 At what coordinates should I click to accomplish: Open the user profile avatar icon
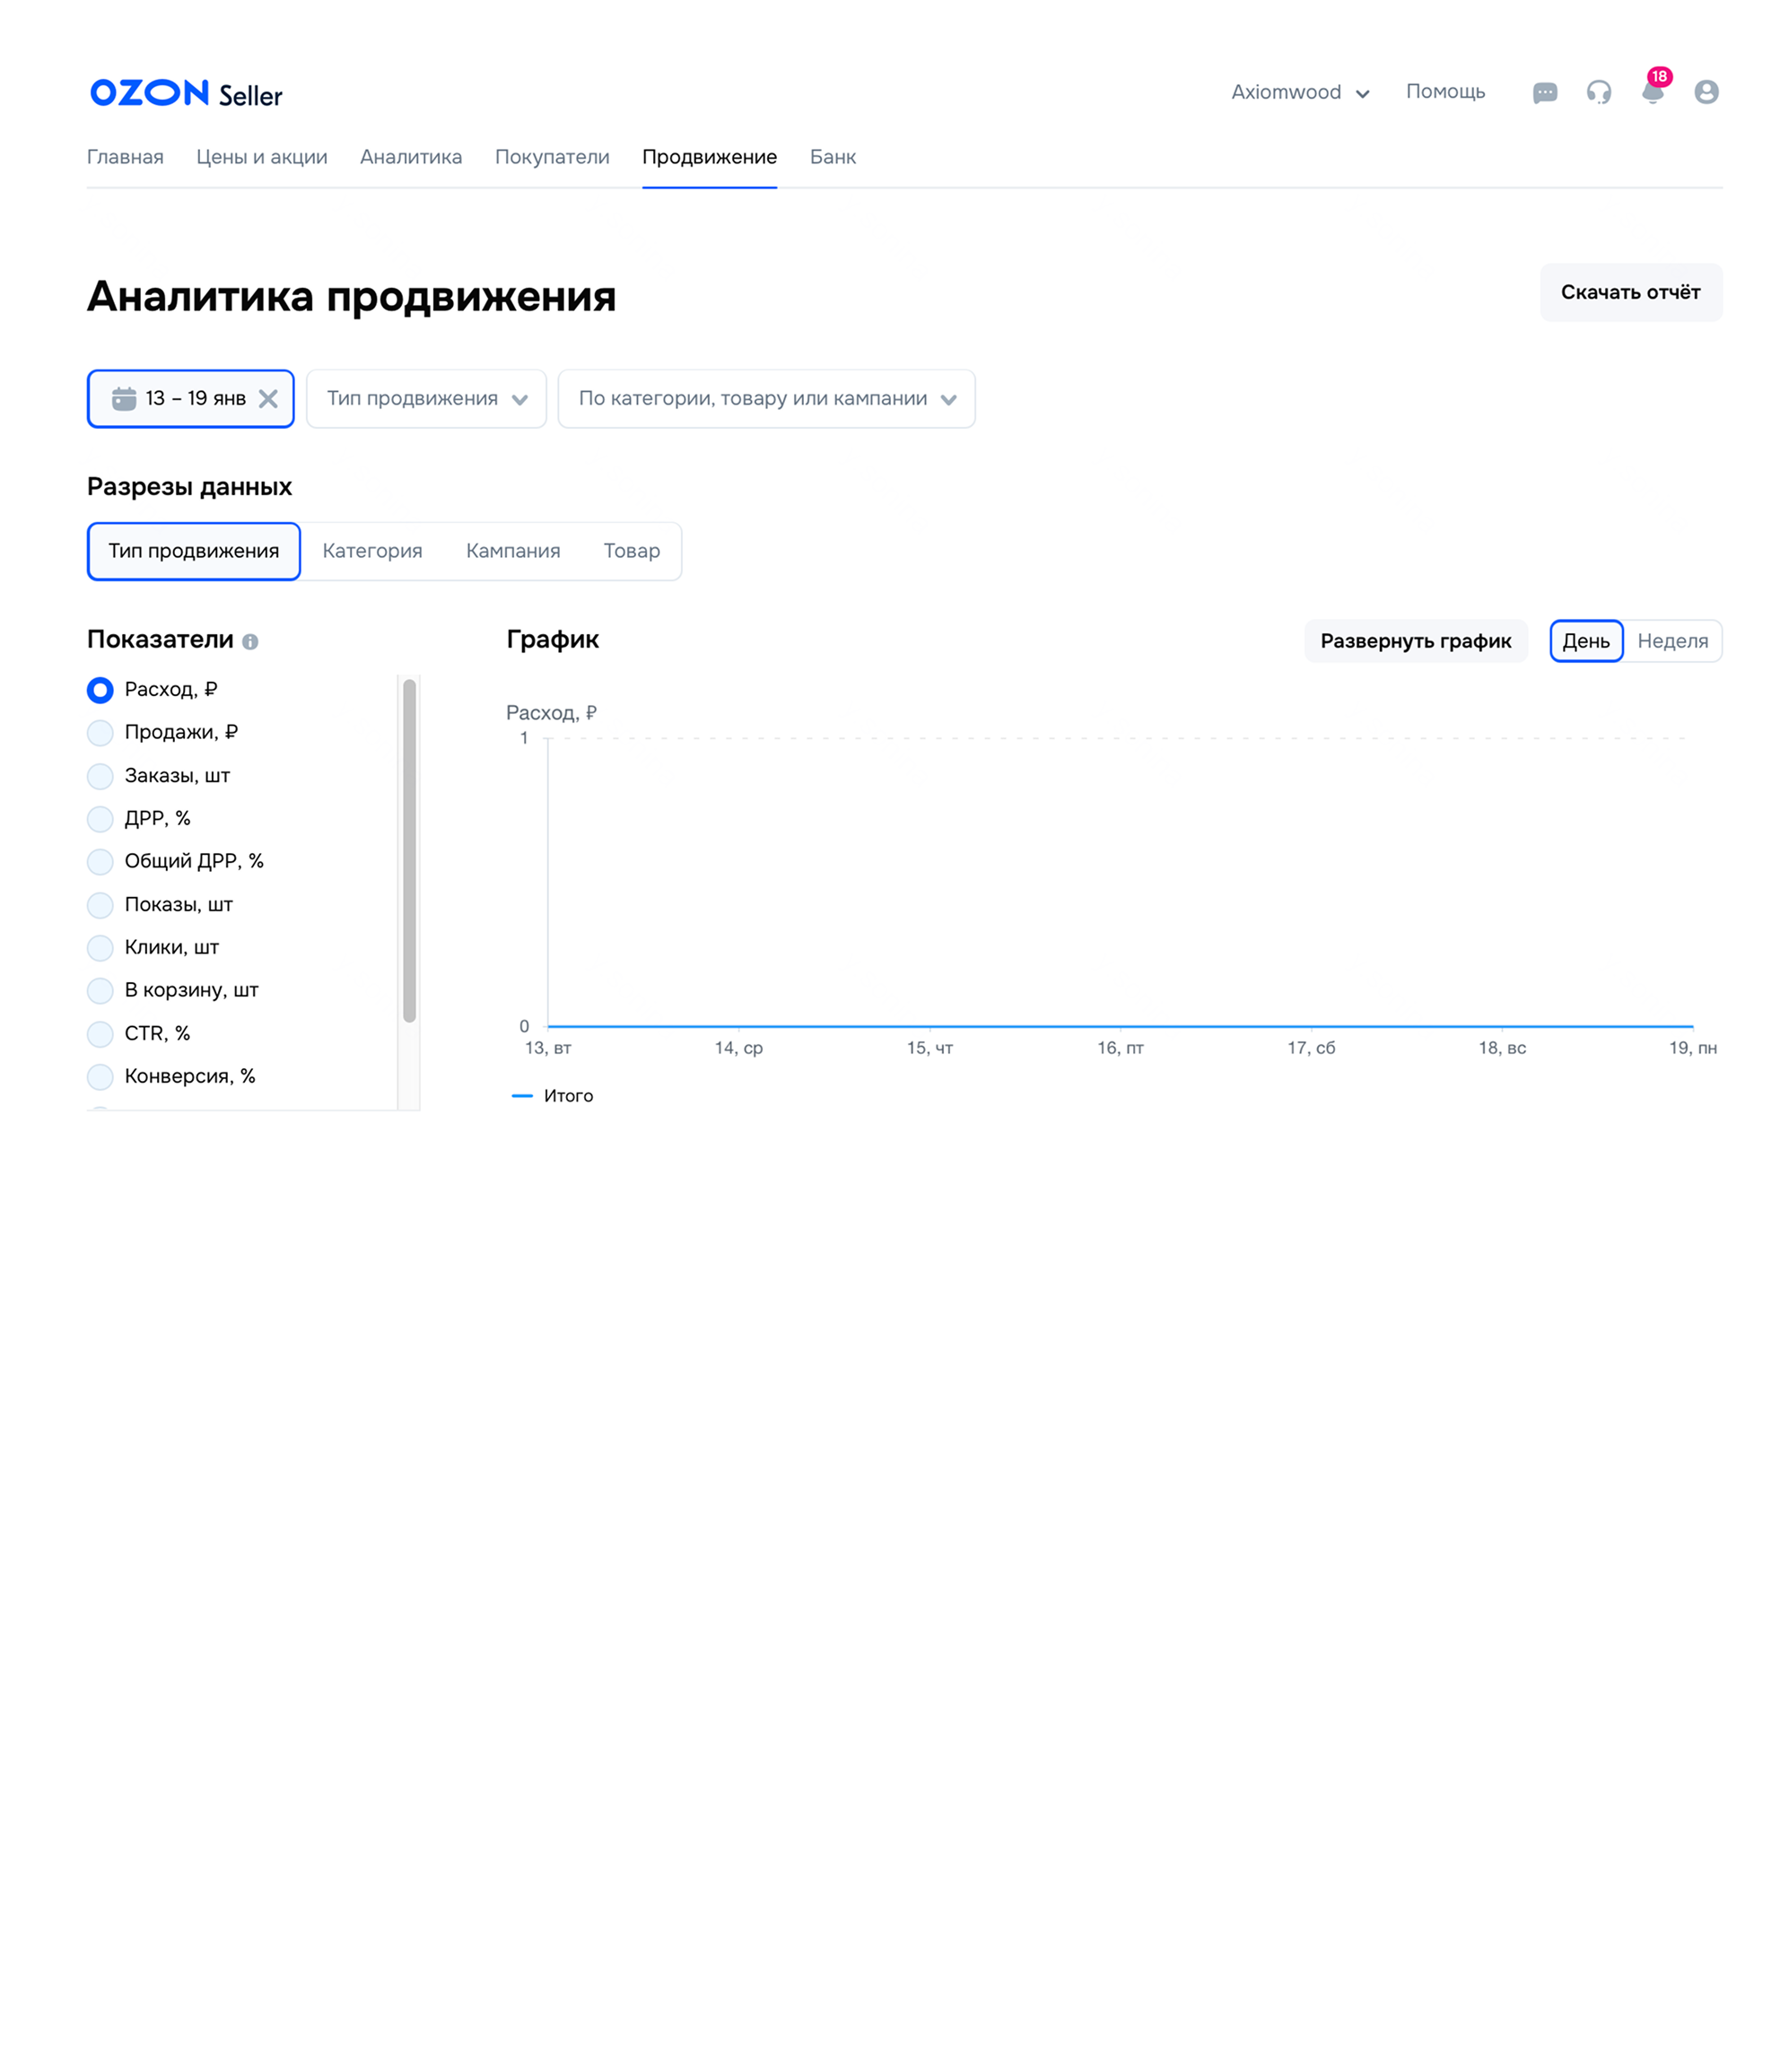click(1706, 92)
